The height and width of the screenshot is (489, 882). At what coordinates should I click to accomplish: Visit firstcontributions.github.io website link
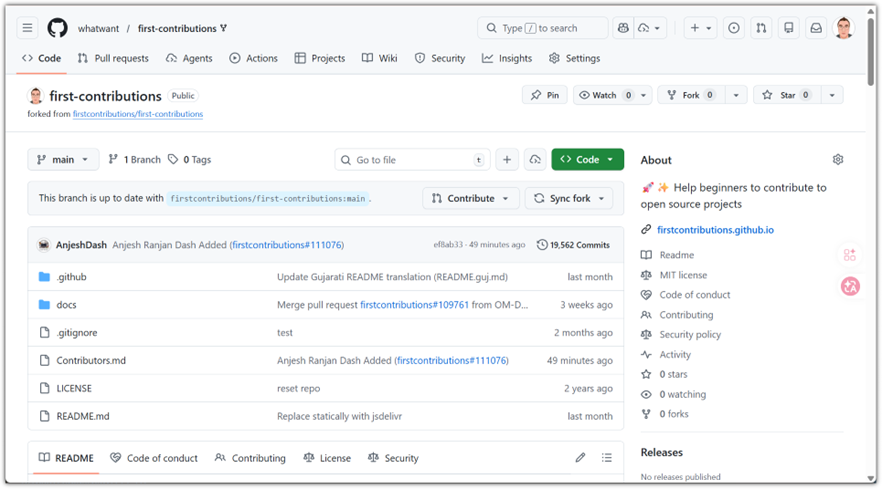tap(716, 230)
